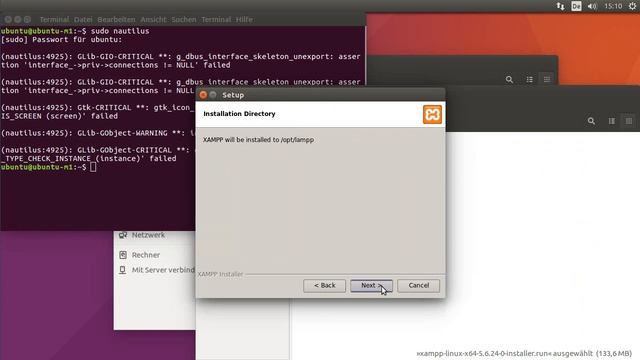Image resolution: width=640 pixels, height=360 pixels.
Task: Click the Netzwerk sidebar icon
Action: tap(123, 235)
